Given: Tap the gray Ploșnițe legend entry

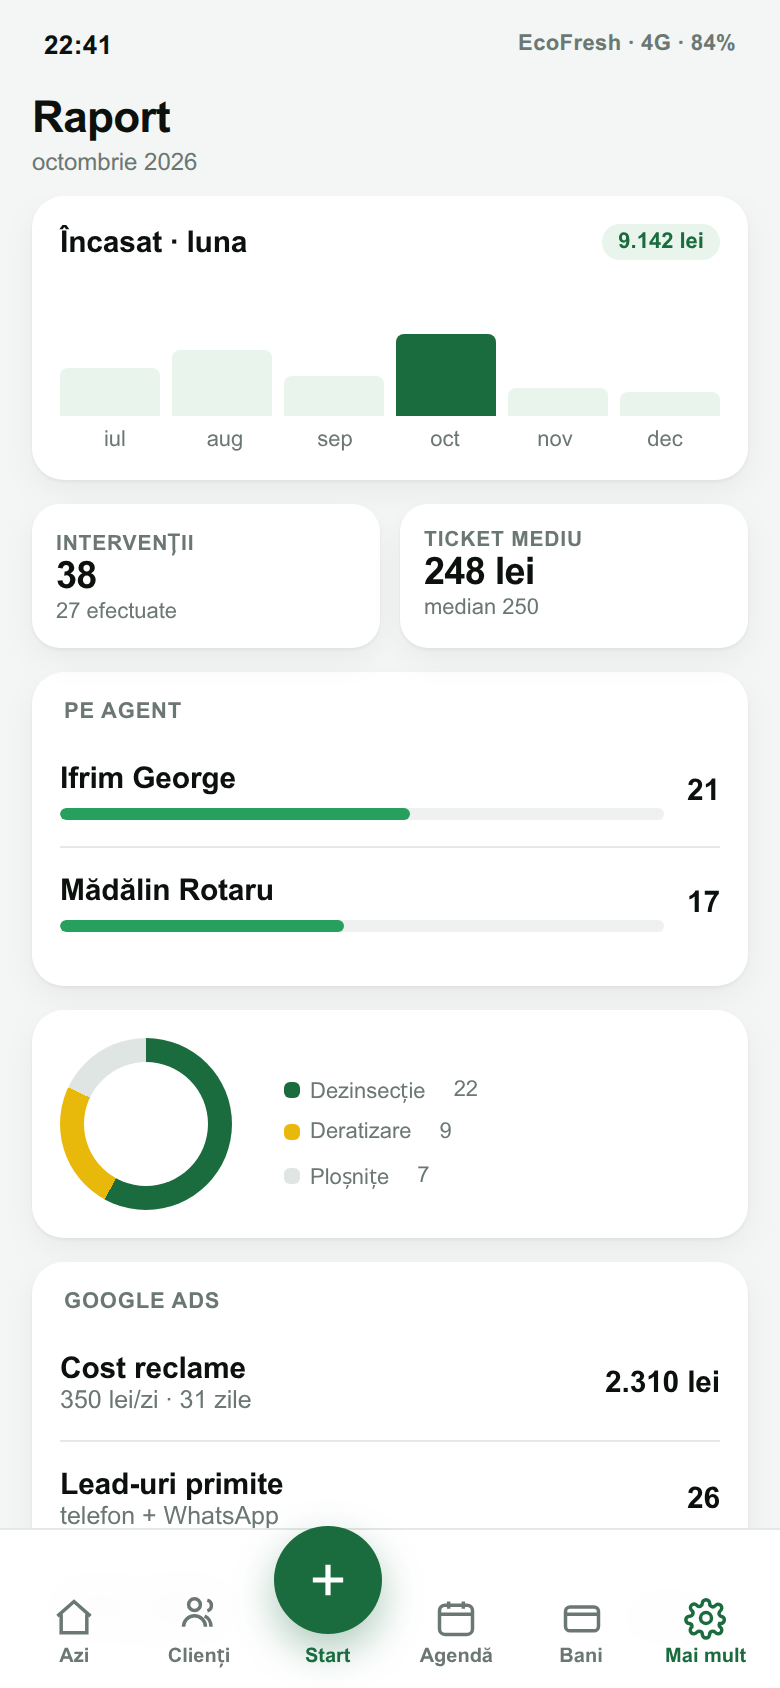Looking at the screenshot, I should coord(357,1176).
